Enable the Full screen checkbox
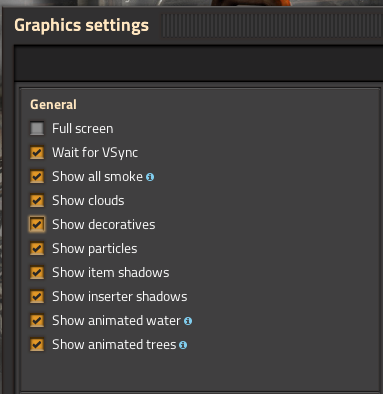Viewport: 383px width, 394px height. click(37, 129)
